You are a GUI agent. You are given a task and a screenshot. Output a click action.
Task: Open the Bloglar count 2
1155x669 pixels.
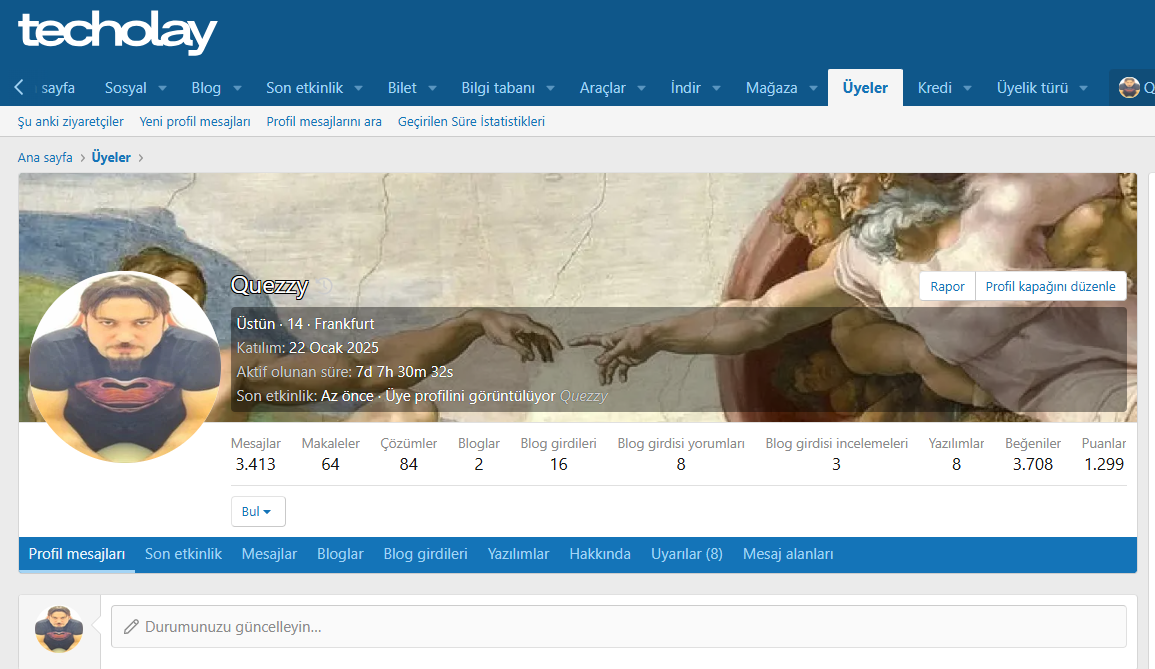479,464
